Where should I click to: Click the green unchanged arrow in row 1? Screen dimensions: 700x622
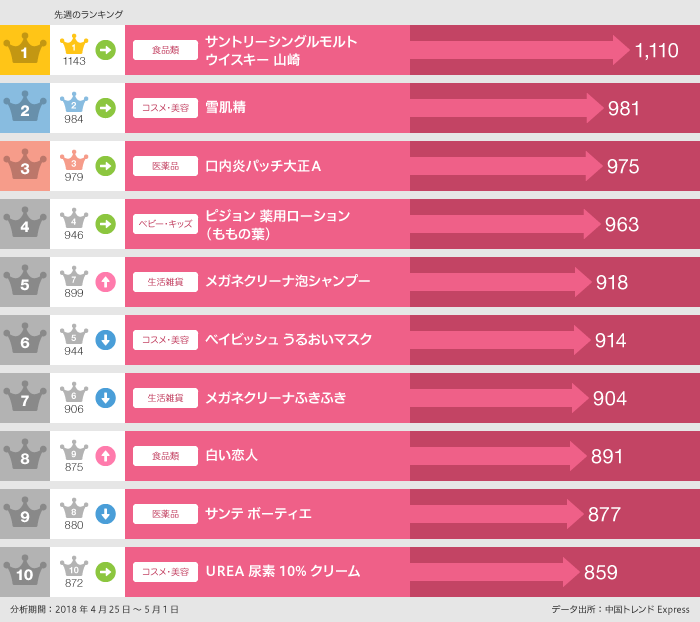tap(105, 50)
